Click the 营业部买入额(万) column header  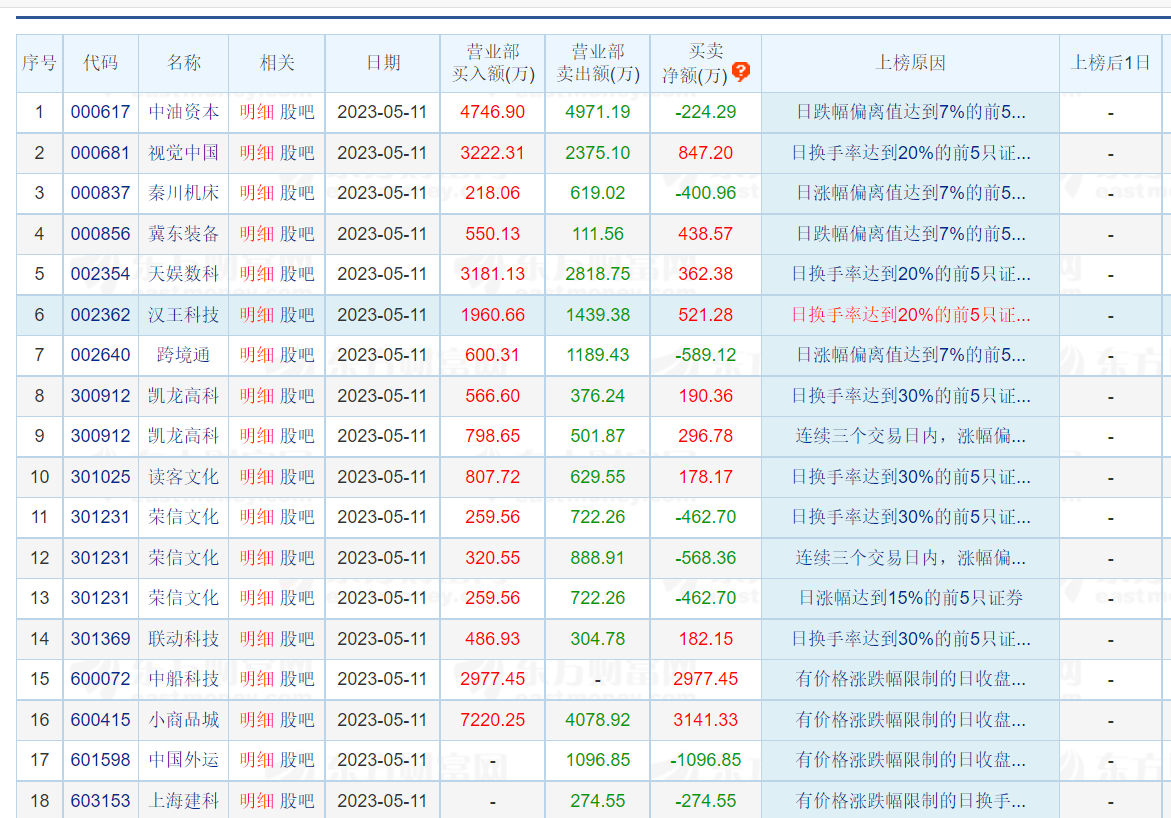(493, 63)
